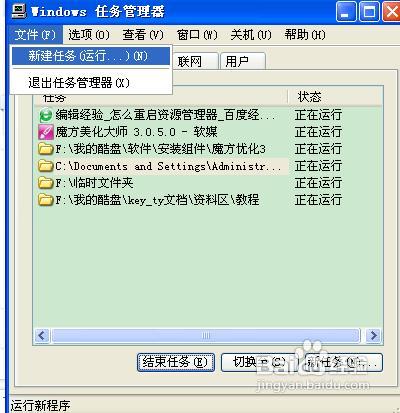Click the left arrow of horizontal scrollbar
The height and width of the screenshot is (413, 400).
coord(42,335)
